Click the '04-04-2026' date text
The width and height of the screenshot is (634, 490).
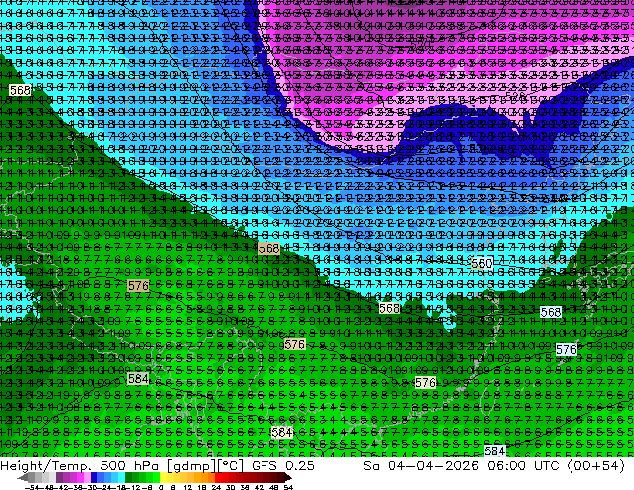pos(433,465)
